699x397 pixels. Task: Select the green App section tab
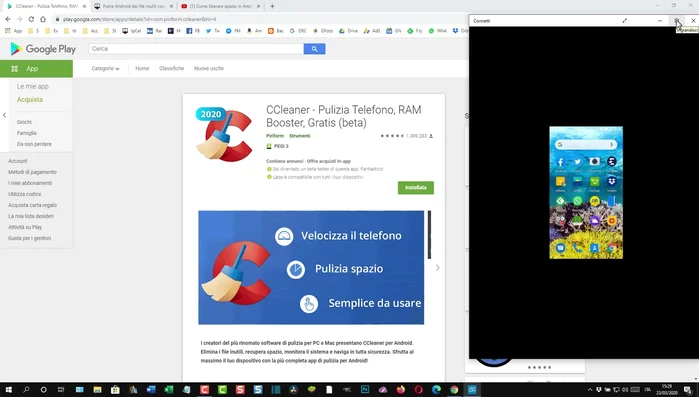[37, 69]
